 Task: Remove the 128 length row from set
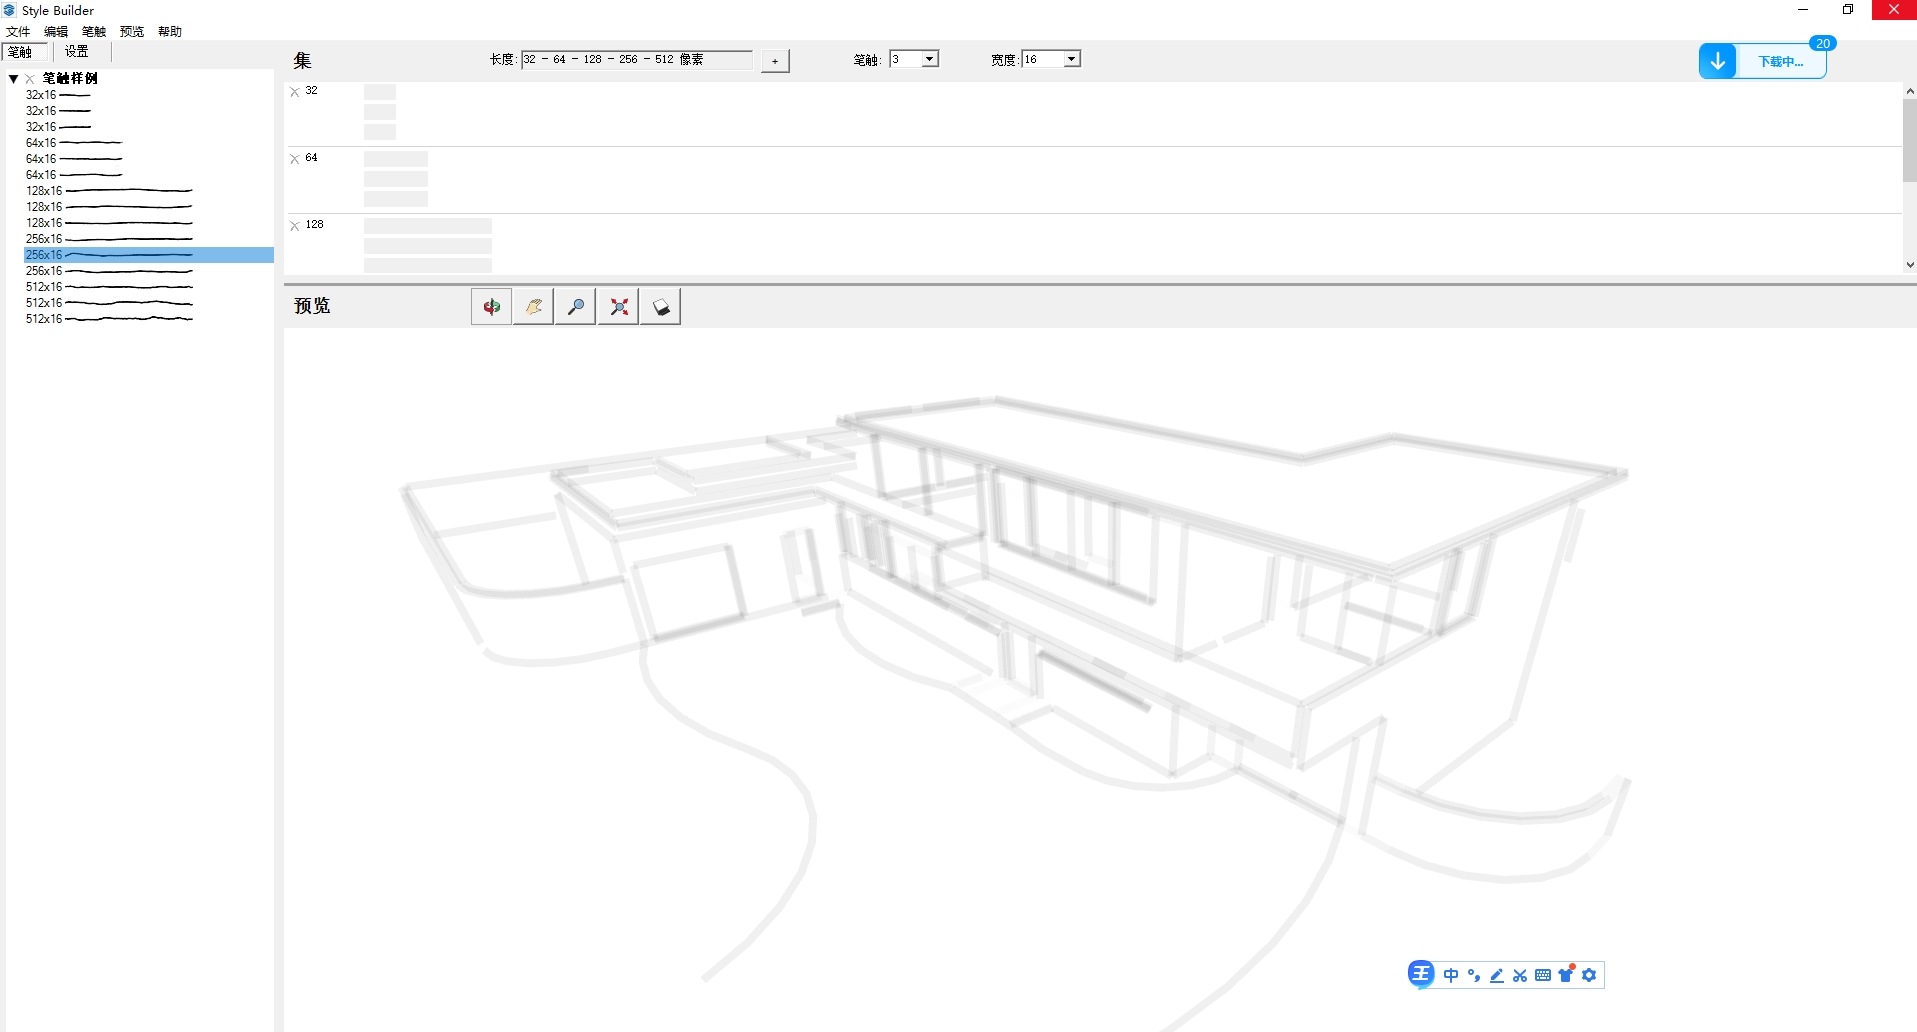click(295, 226)
